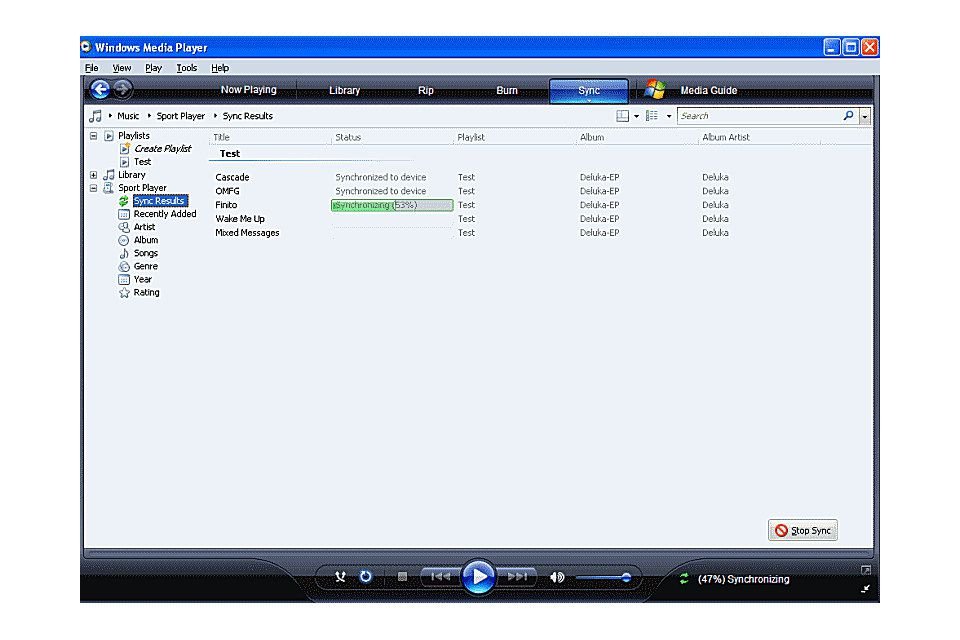This screenshot has height=640, width=960.
Task: Click the Sport Player device icon
Action: 108,188
